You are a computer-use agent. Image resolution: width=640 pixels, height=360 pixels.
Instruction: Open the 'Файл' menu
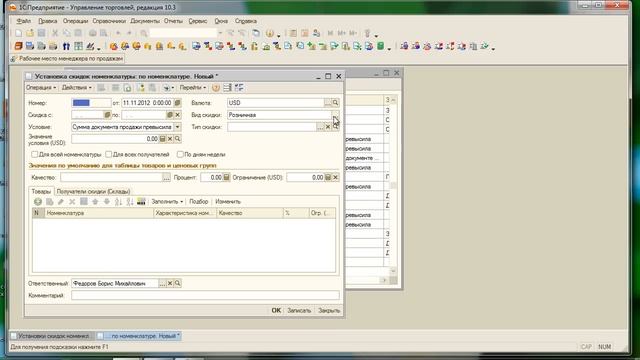pos(24,21)
